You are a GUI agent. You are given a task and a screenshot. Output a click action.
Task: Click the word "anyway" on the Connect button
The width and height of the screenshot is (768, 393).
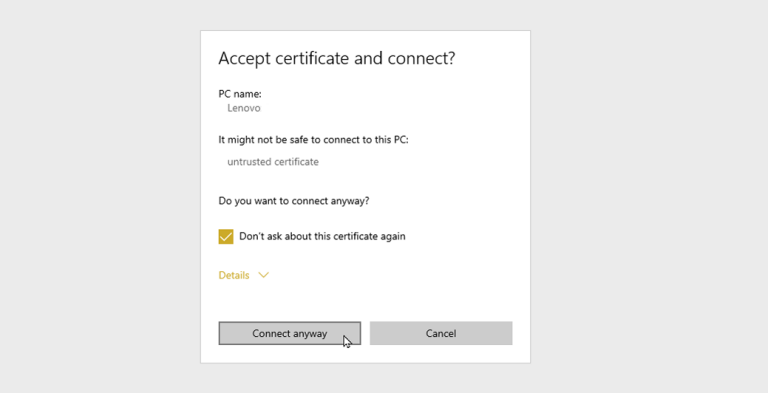click(310, 334)
